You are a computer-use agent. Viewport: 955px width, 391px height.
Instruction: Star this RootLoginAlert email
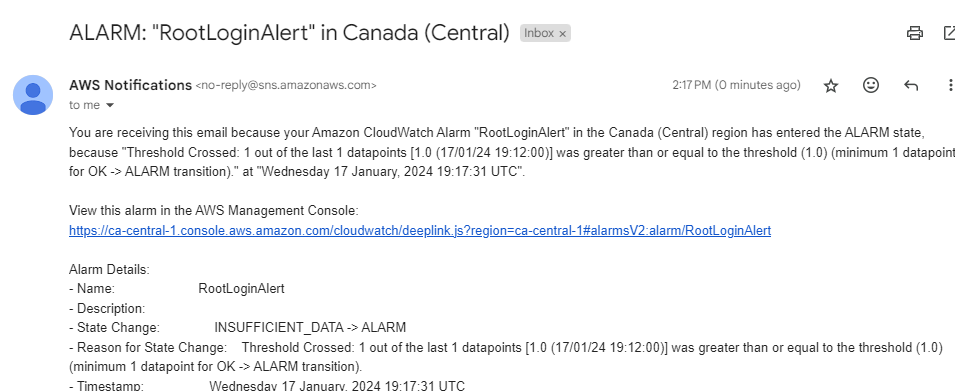pyautogui.click(x=831, y=86)
